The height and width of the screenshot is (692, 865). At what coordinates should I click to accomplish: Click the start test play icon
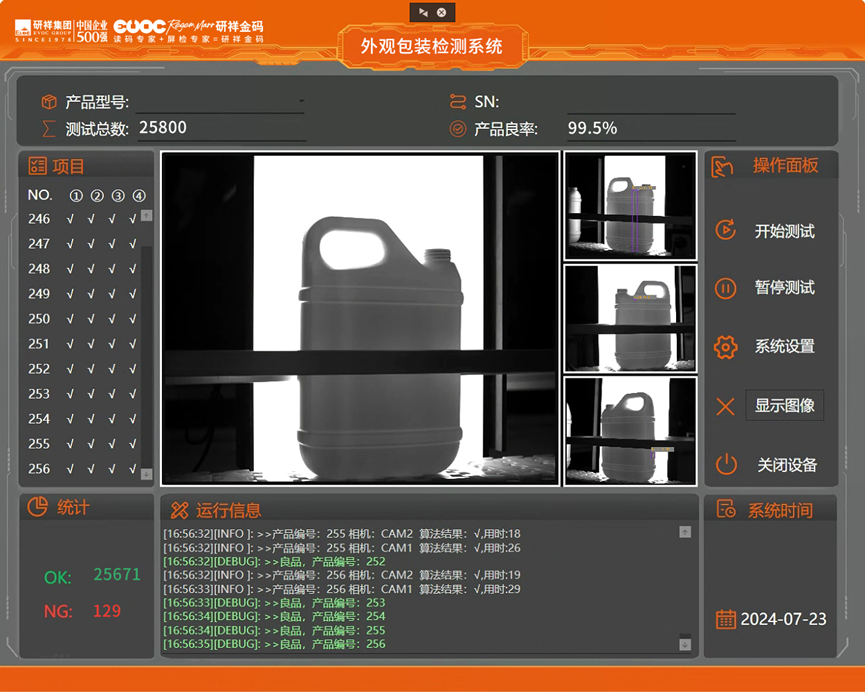[x=726, y=230]
